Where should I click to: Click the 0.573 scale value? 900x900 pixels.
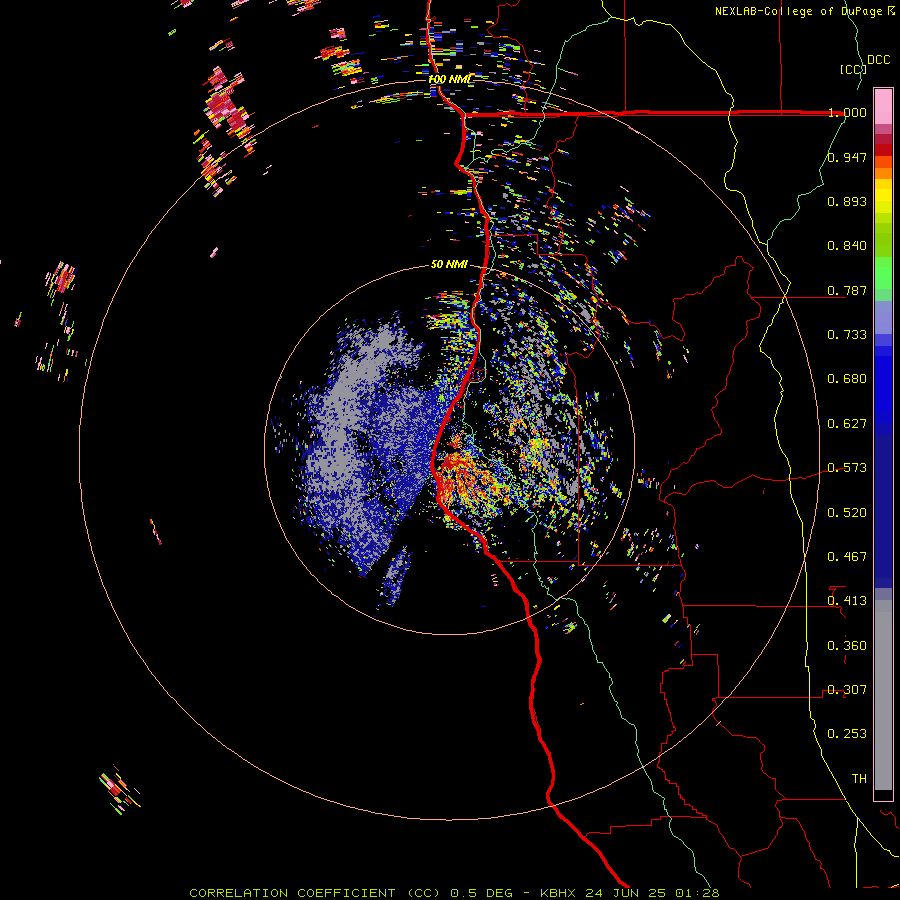click(x=847, y=468)
